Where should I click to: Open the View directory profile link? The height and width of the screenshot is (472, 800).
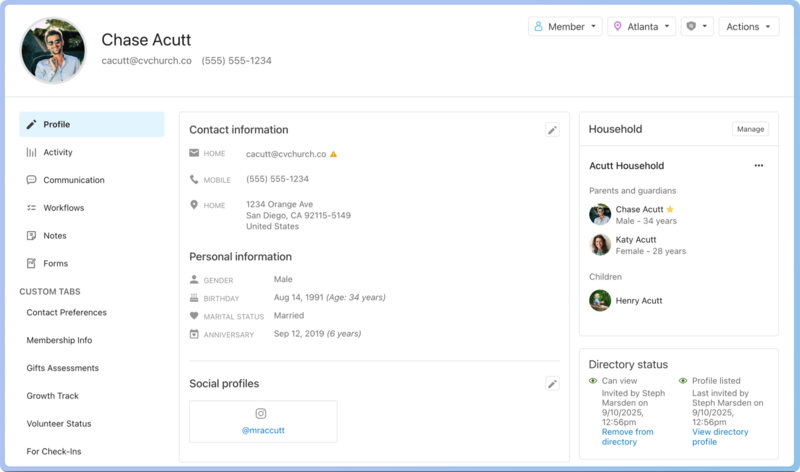(x=720, y=436)
